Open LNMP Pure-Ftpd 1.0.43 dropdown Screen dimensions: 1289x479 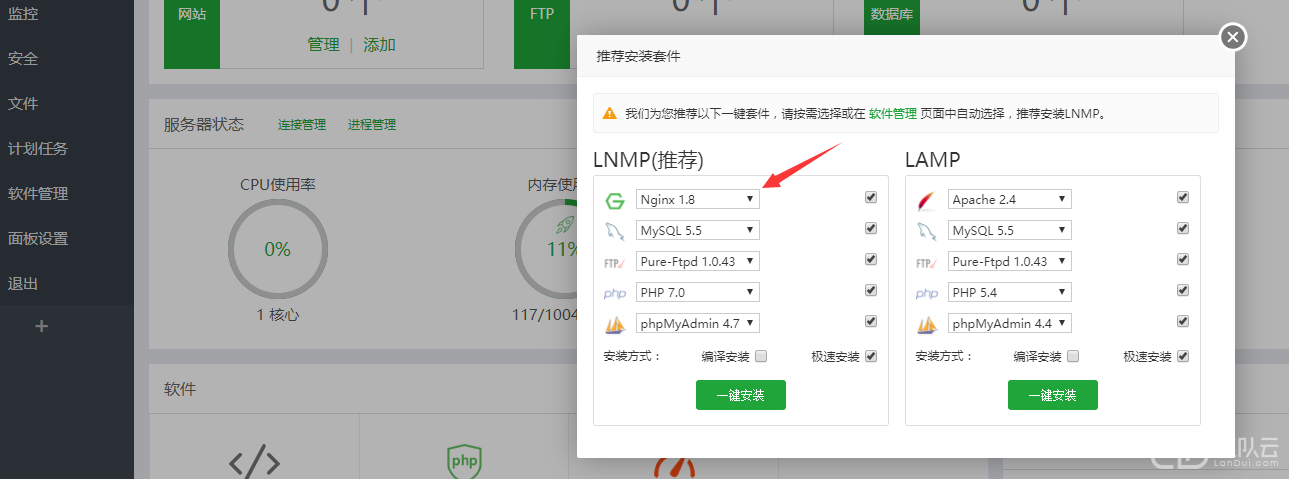pos(698,262)
